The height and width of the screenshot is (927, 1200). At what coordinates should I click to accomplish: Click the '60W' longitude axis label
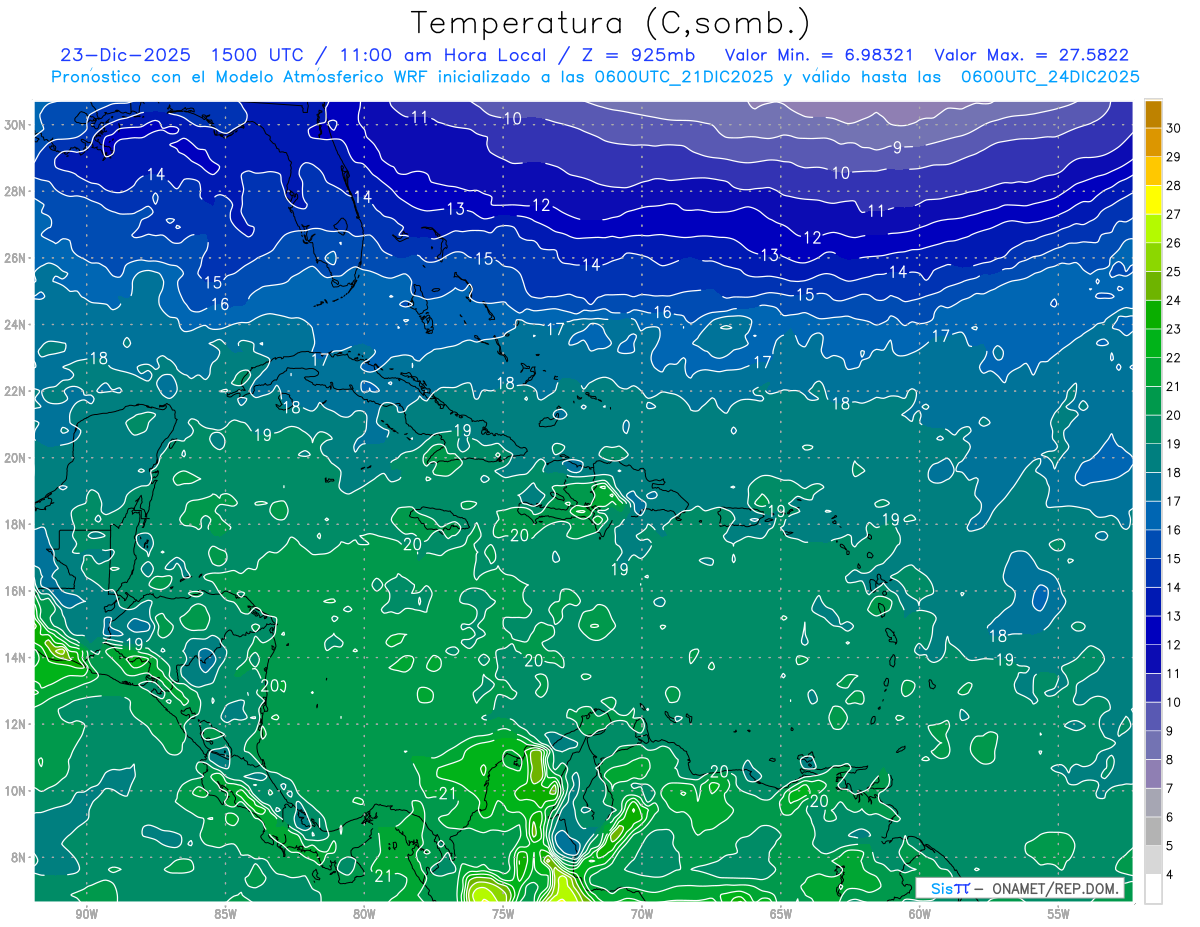point(920,914)
